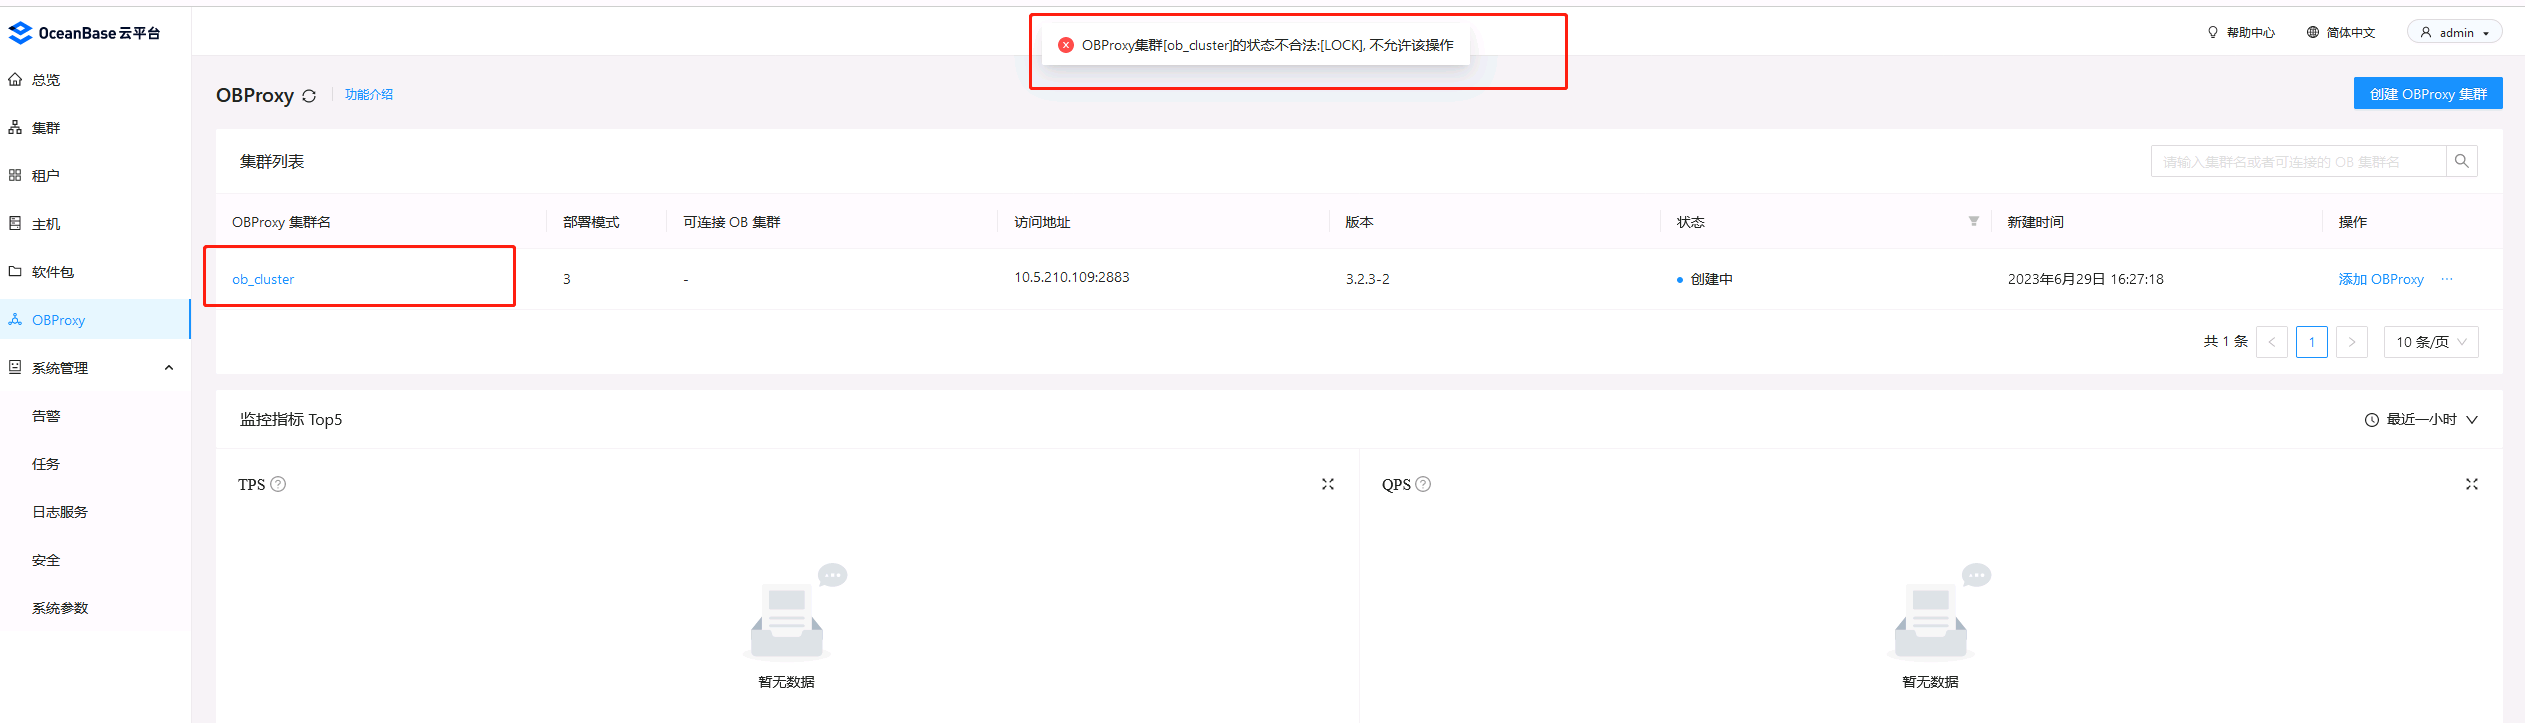Viewport: 2525px width, 723px height.
Task: Click the search magnifier button in cluster list
Action: [2462, 161]
